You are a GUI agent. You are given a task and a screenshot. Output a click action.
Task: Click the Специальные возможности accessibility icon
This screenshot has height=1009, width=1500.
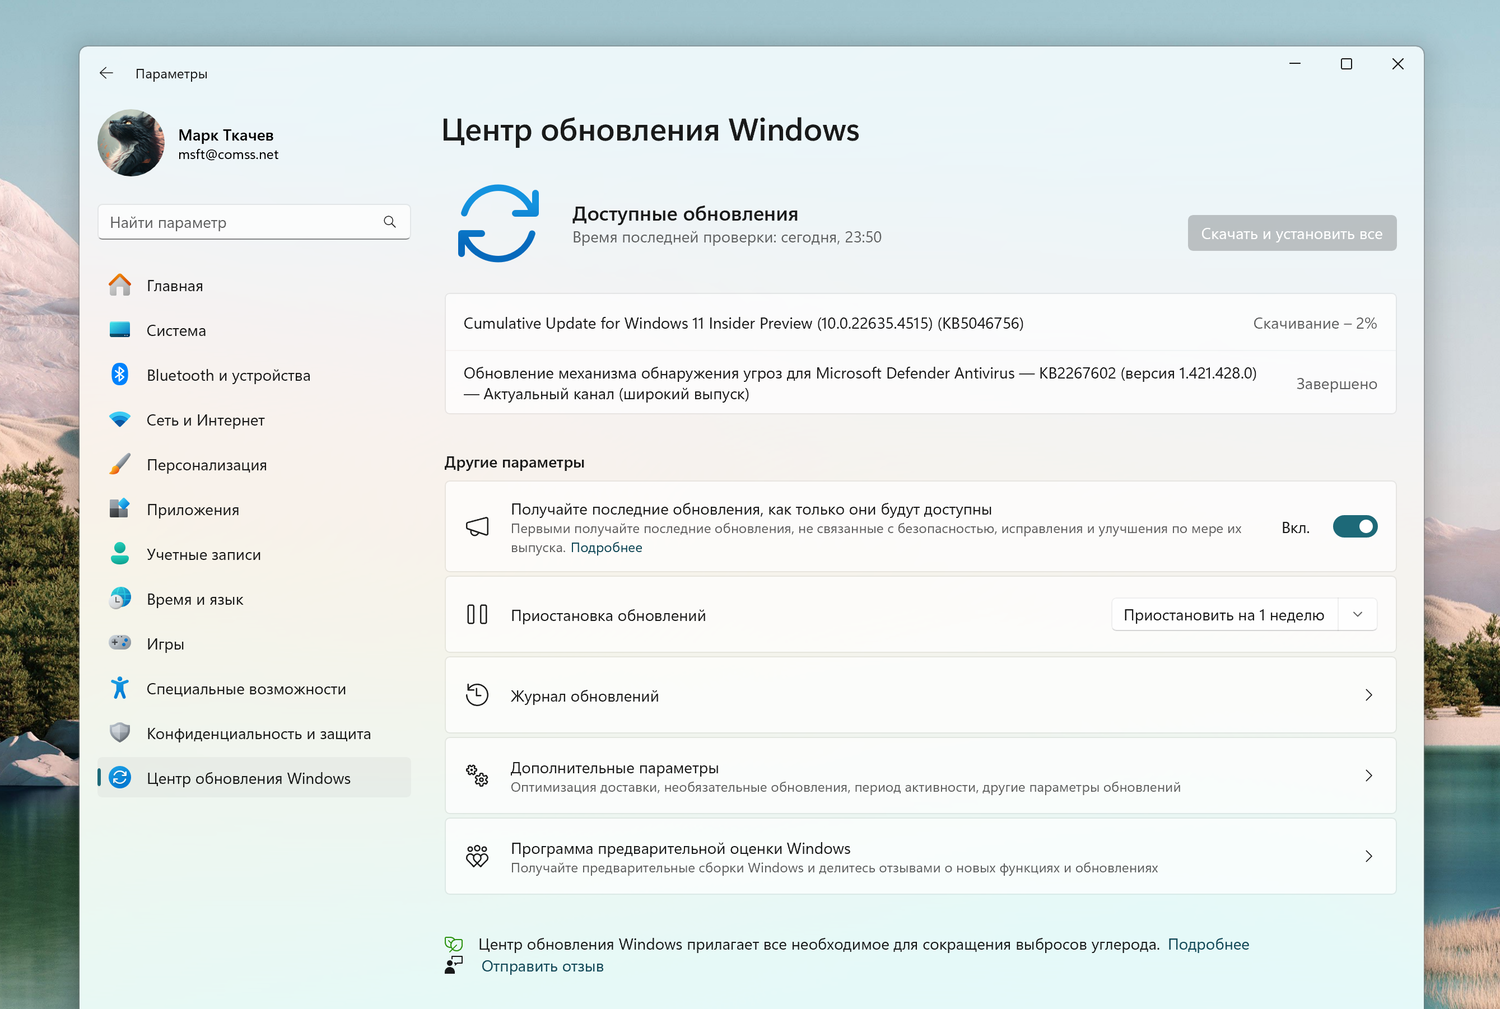pos(120,689)
